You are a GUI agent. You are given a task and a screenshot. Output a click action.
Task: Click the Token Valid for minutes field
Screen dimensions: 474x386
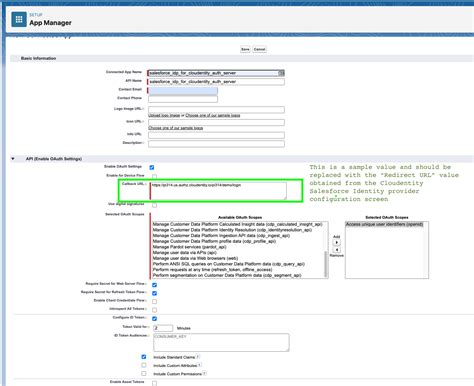163,328
